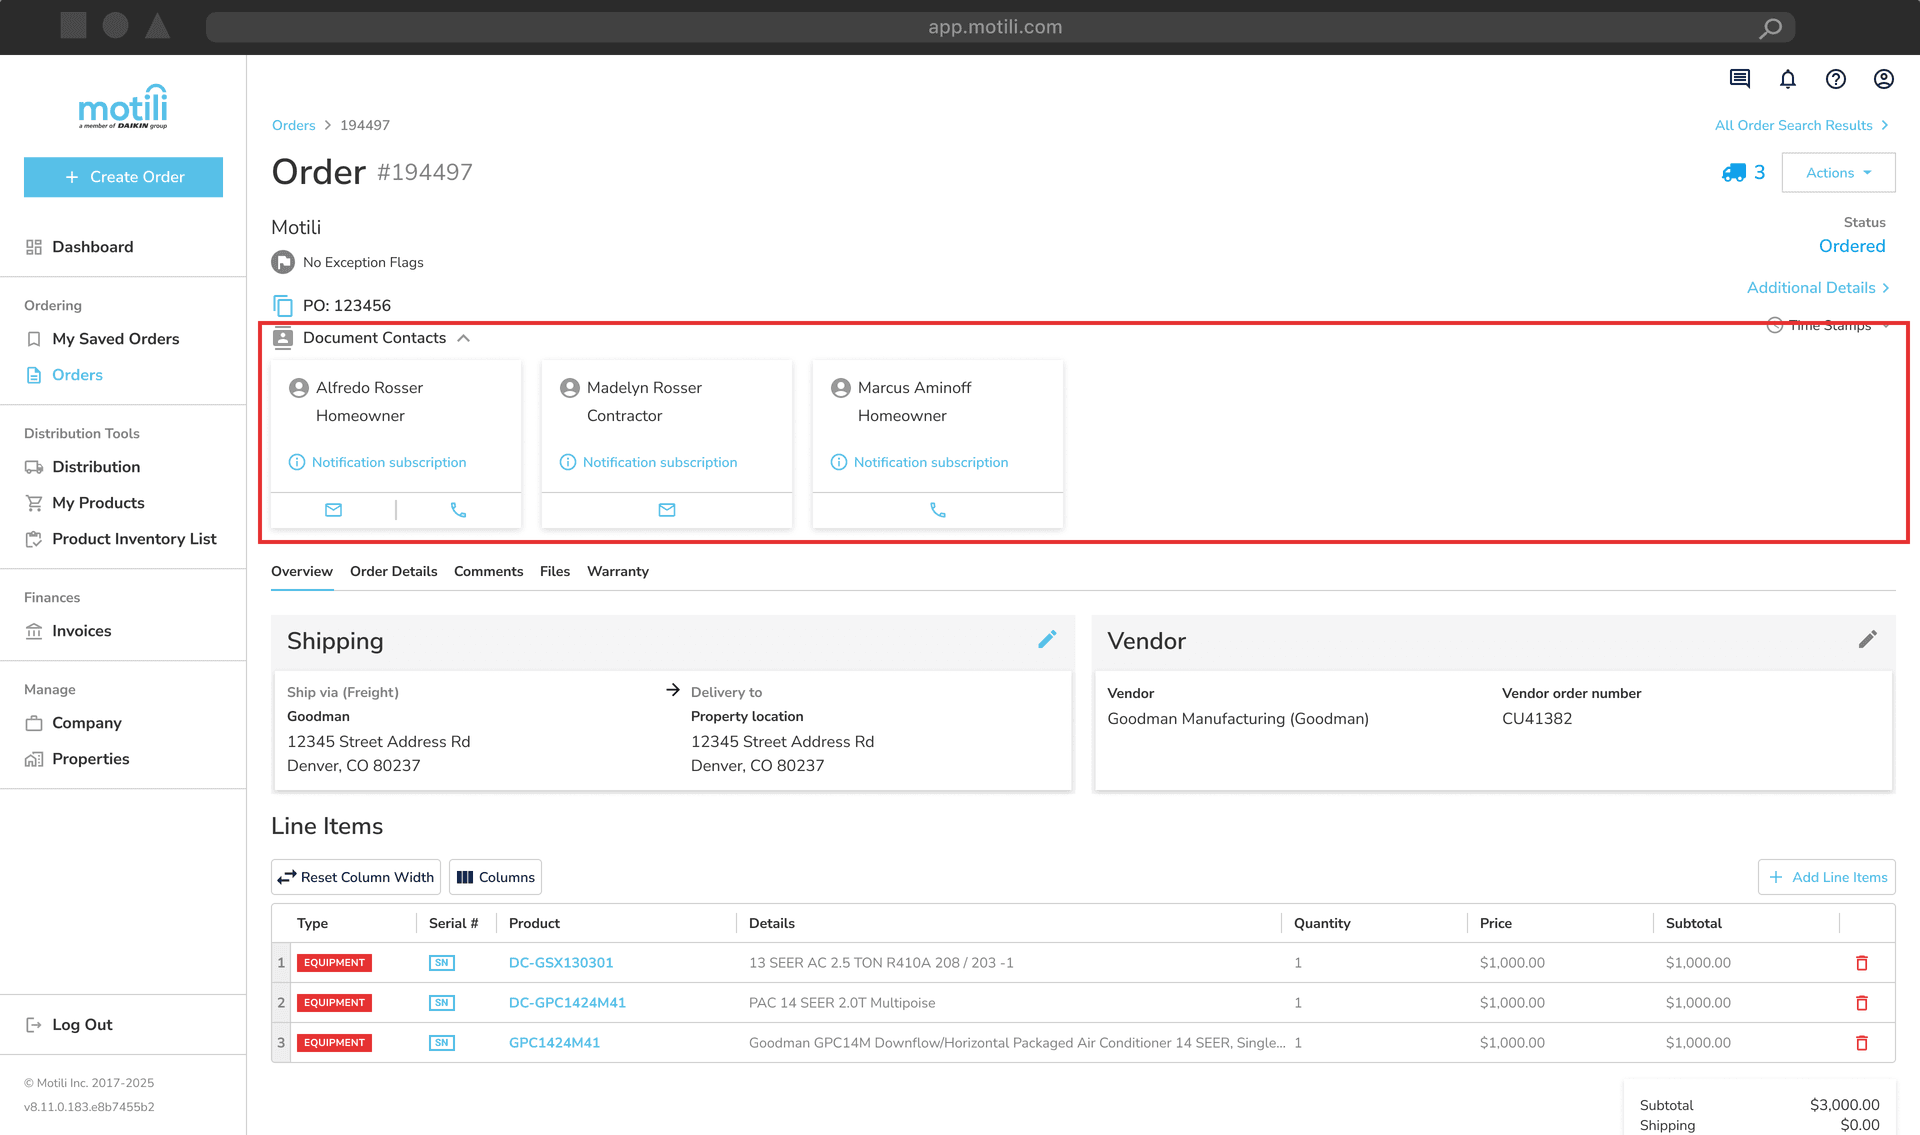Open the help icon in the top bar
This screenshot has width=1920, height=1135.
(x=1836, y=79)
